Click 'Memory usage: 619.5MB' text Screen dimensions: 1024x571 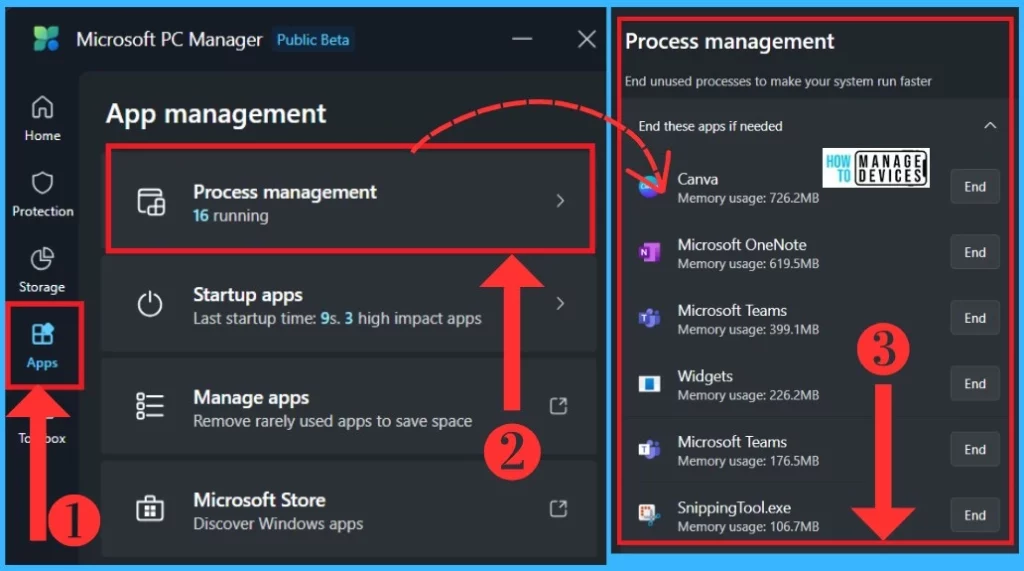click(x=748, y=264)
